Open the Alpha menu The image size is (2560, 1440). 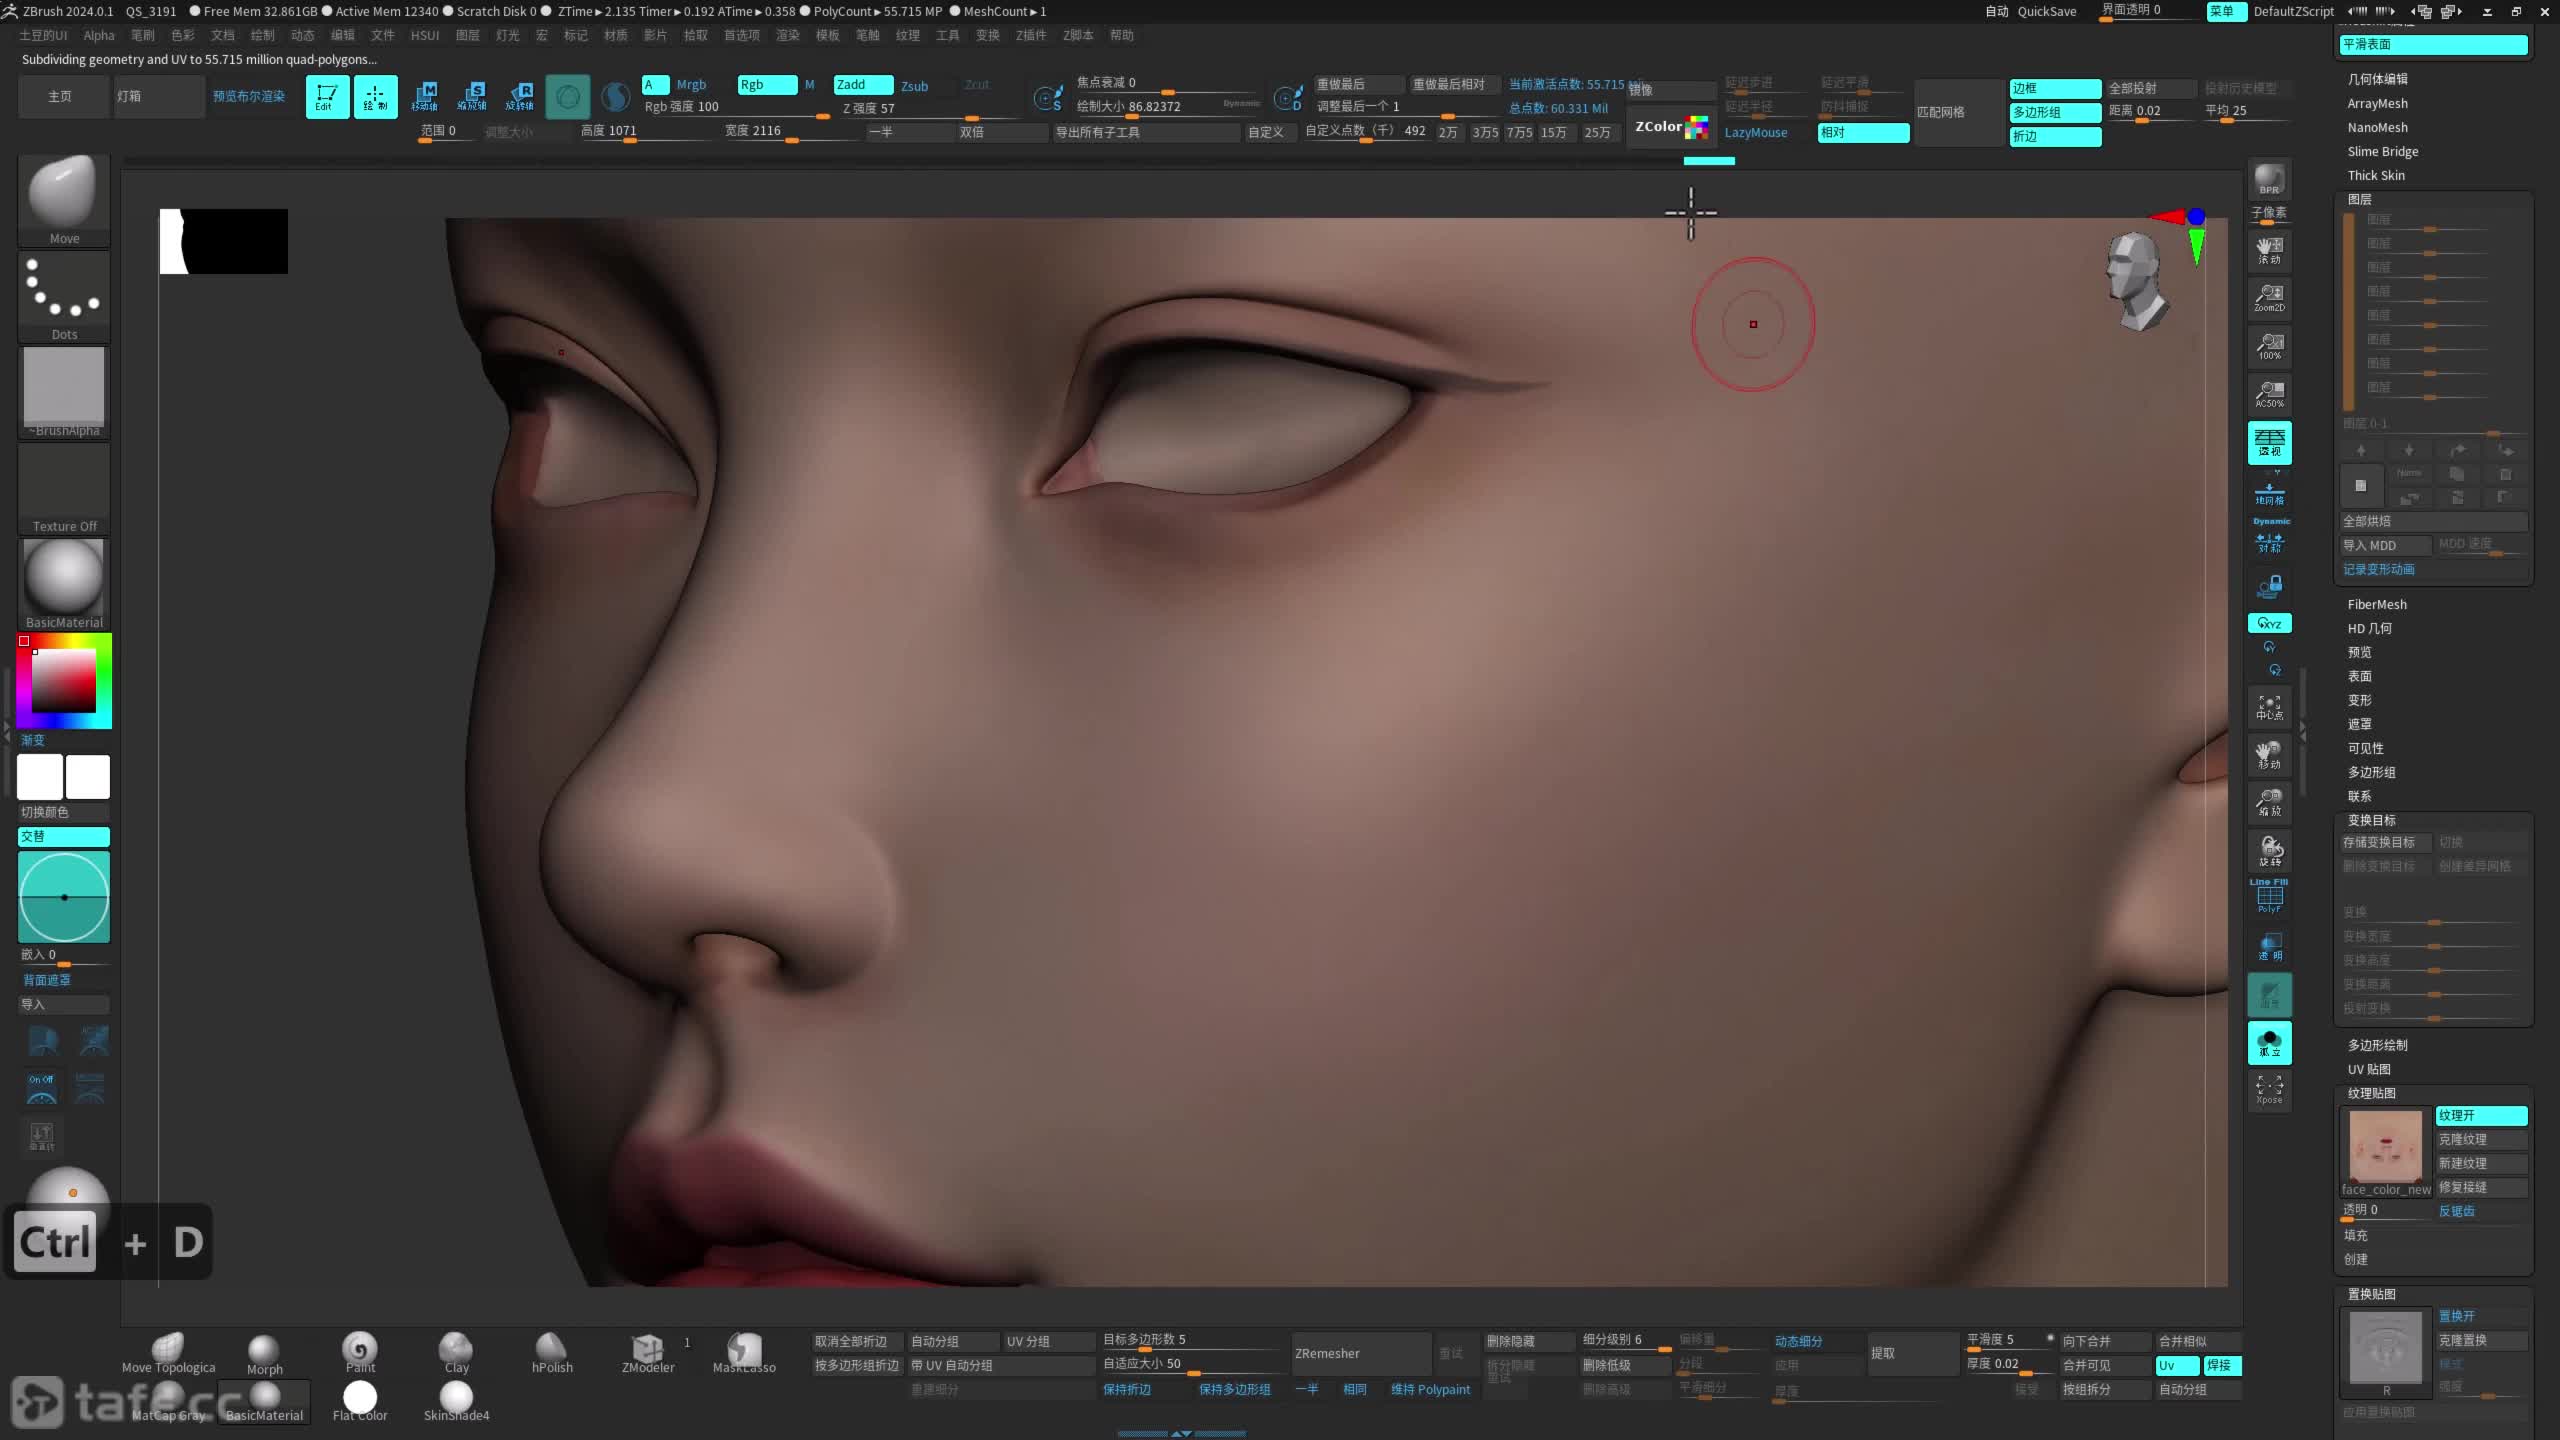point(99,35)
